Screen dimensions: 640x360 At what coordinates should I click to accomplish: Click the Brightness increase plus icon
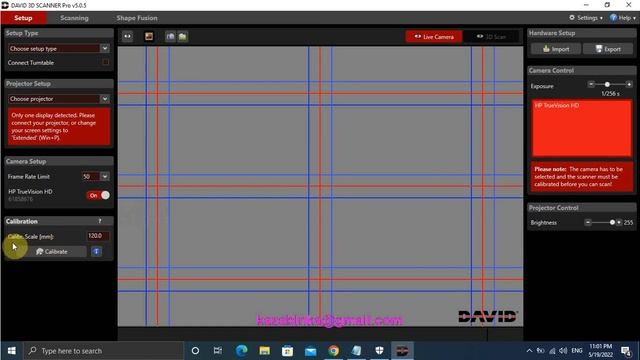tap(619, 222)
